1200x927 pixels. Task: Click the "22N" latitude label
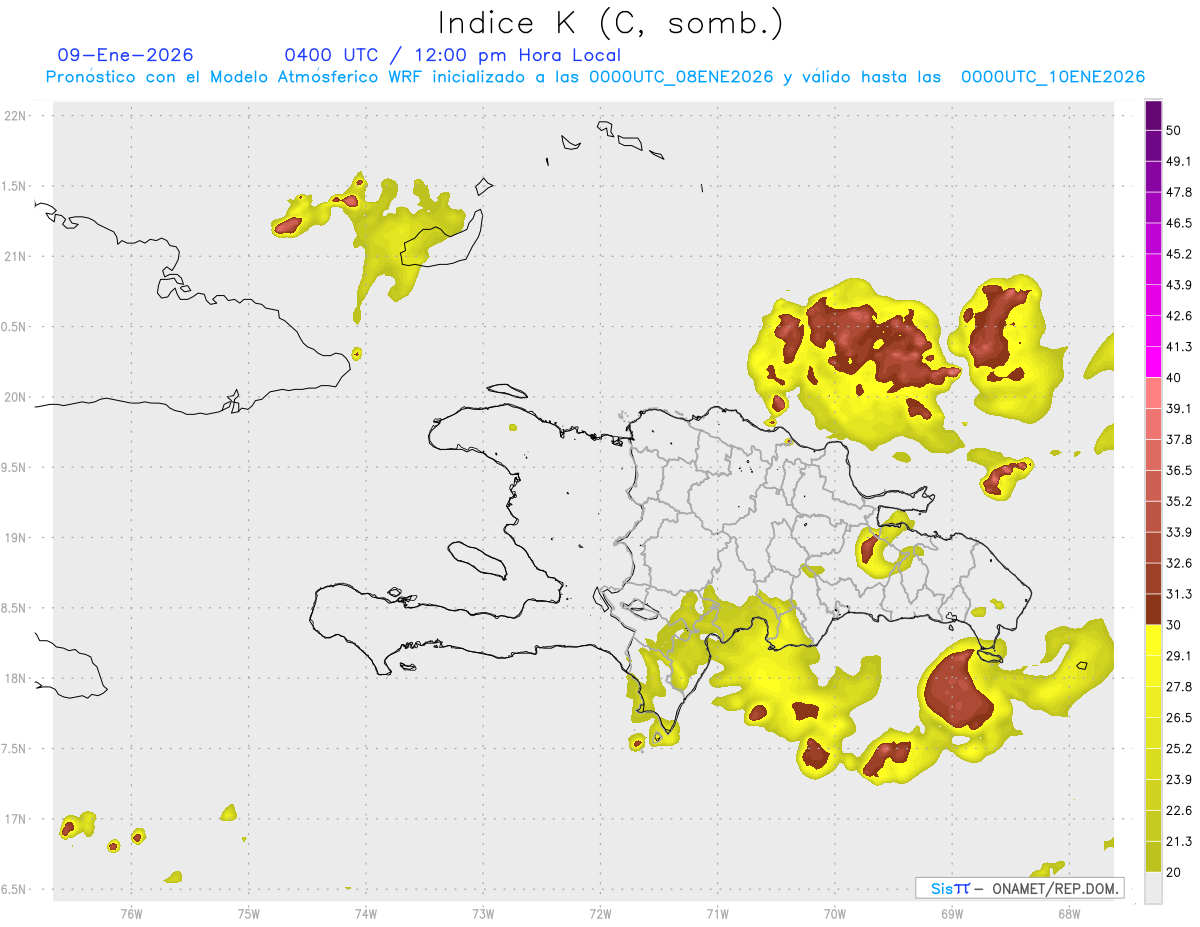[16, 116]
